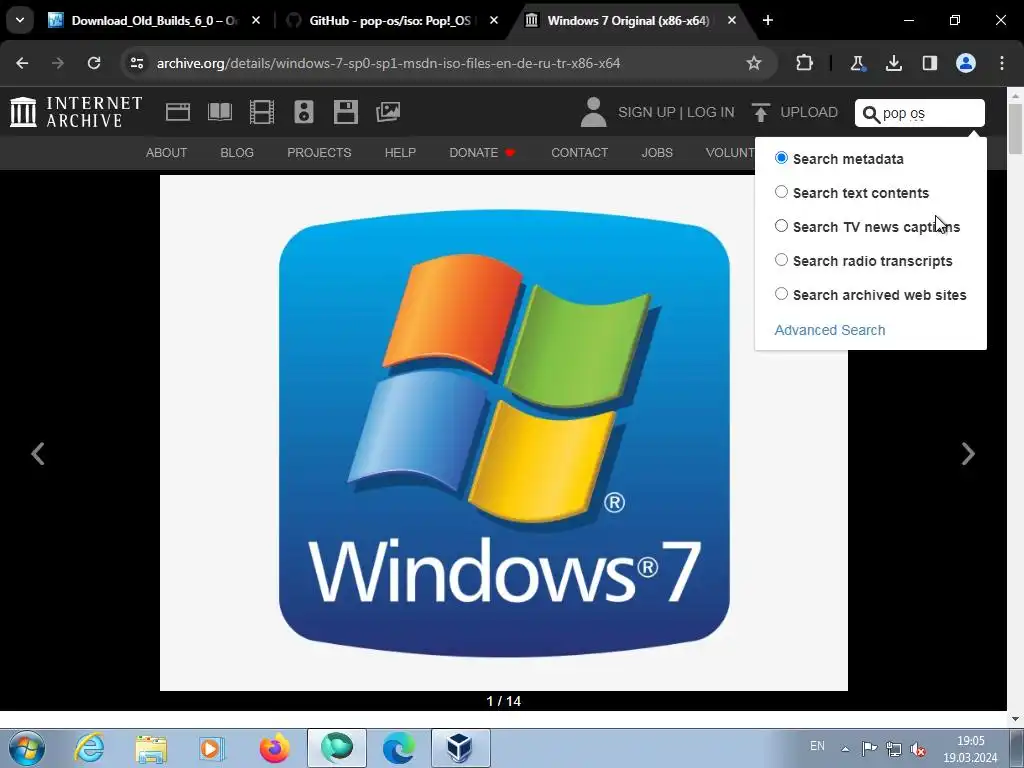Open the JOBS menu item
Image resolution: width=1024 pixels, height=768 pixels.
[x=657, y=153]
